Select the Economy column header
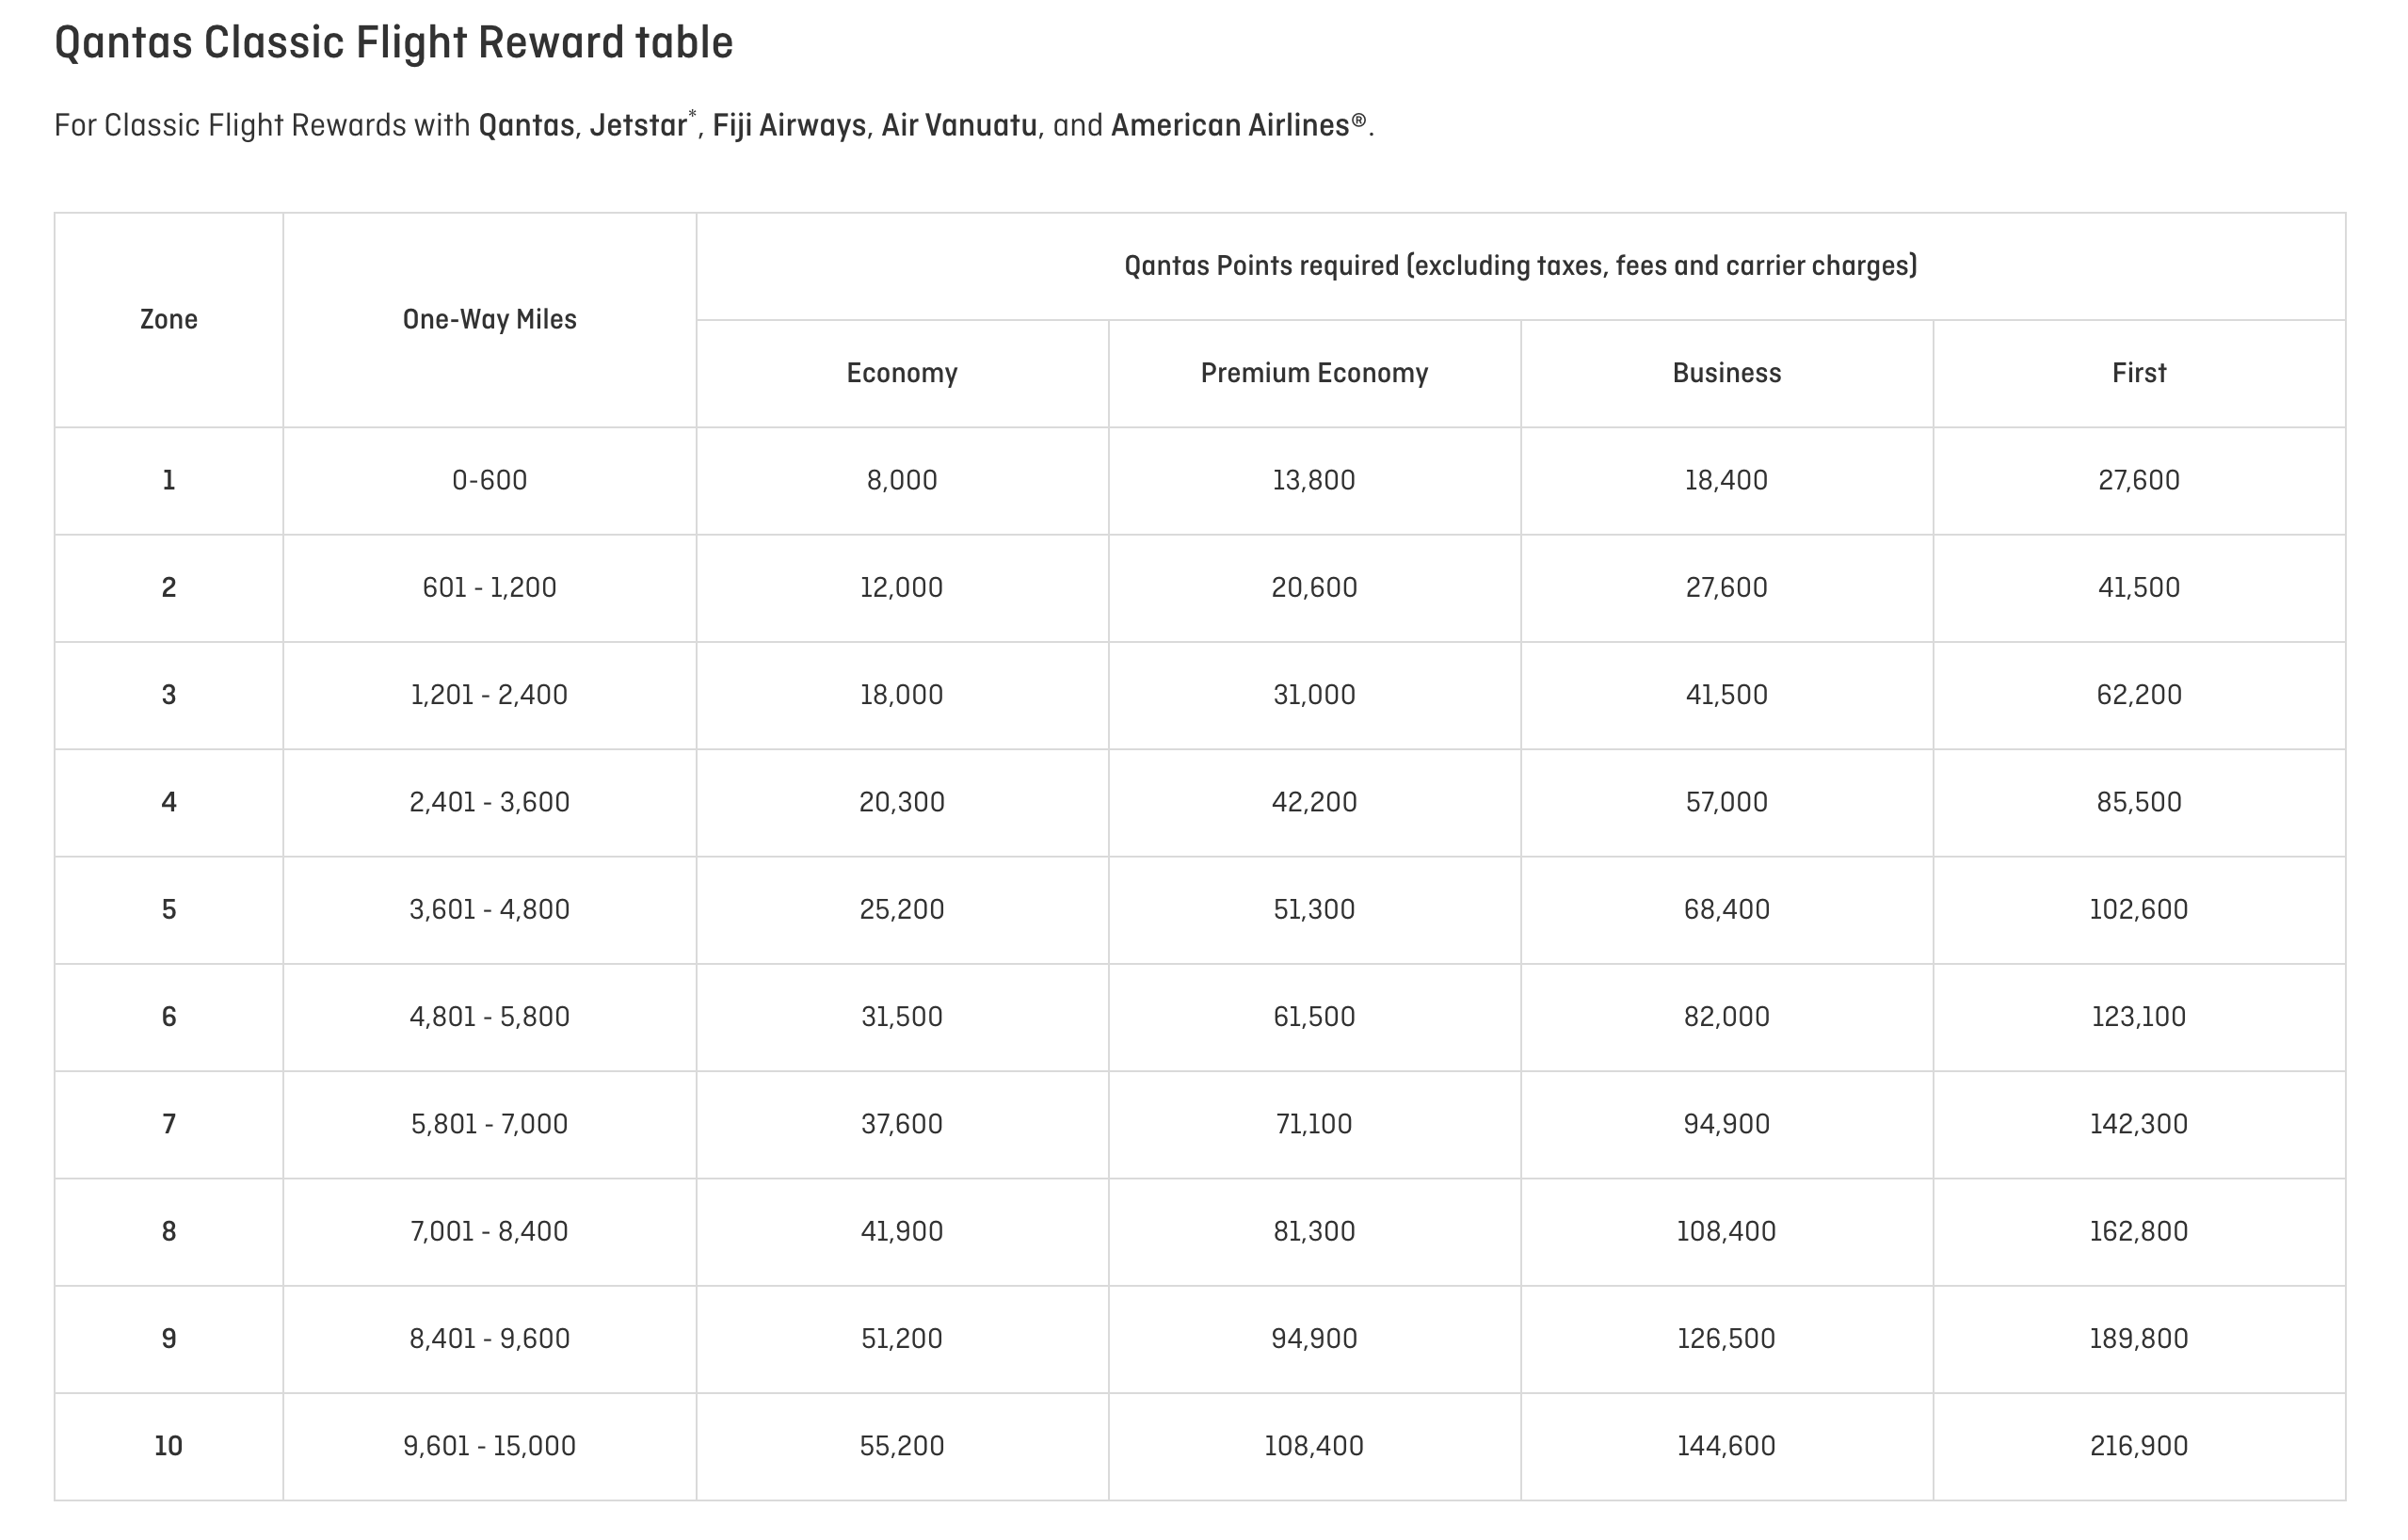This screenshot has height=1540, width=2408. pyautogui.click(x=902, y=373)
